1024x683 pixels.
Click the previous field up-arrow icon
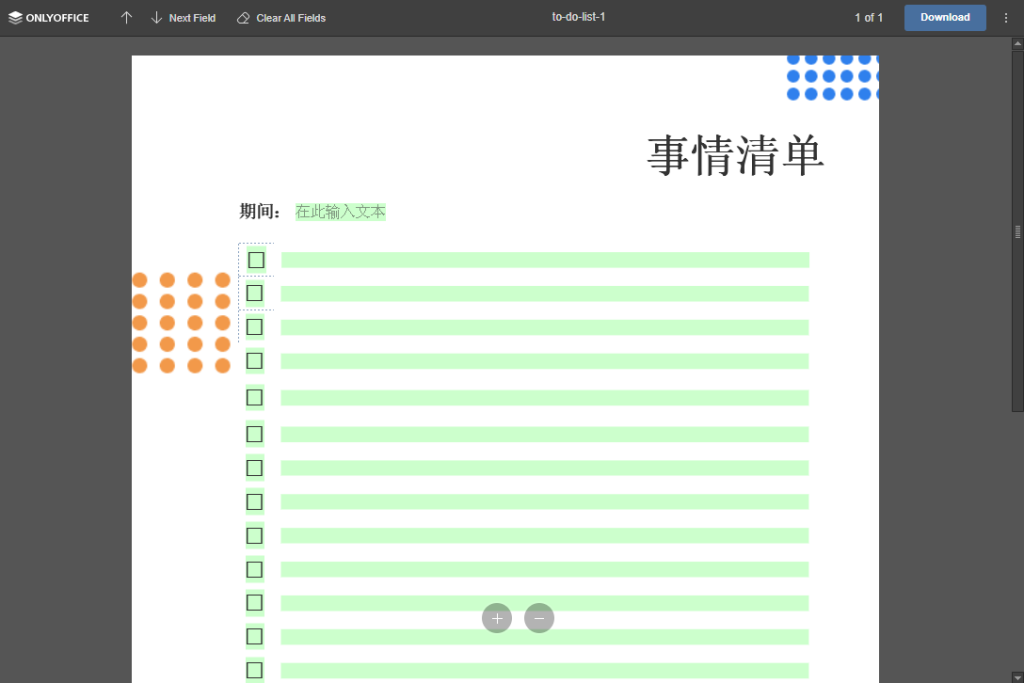tap(126, 17)
